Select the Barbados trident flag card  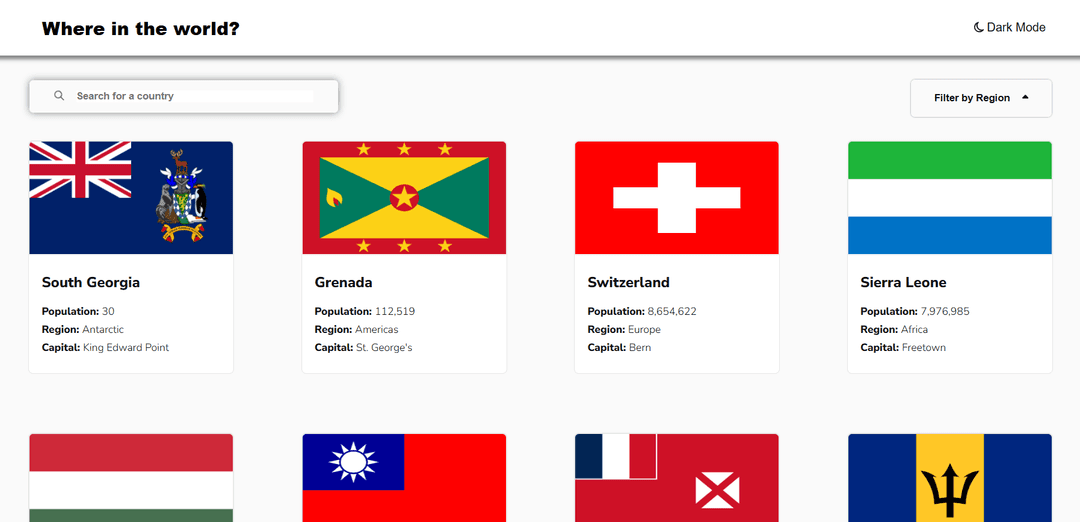click(950, 478)
